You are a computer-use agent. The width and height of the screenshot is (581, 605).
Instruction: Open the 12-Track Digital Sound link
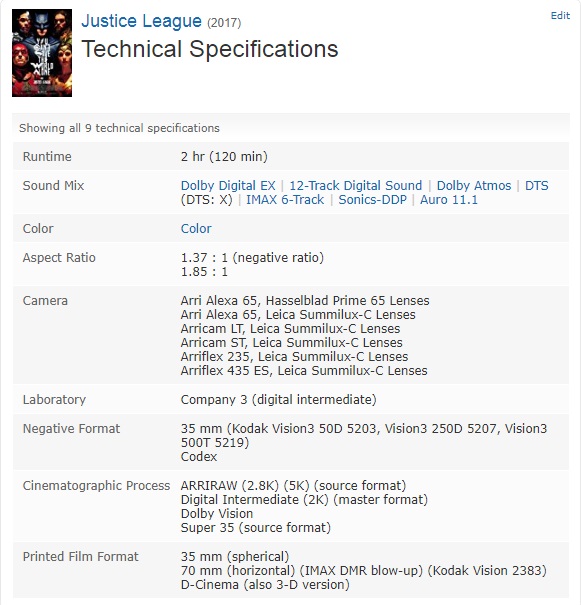pyautogui.click(x=356, y=186)
